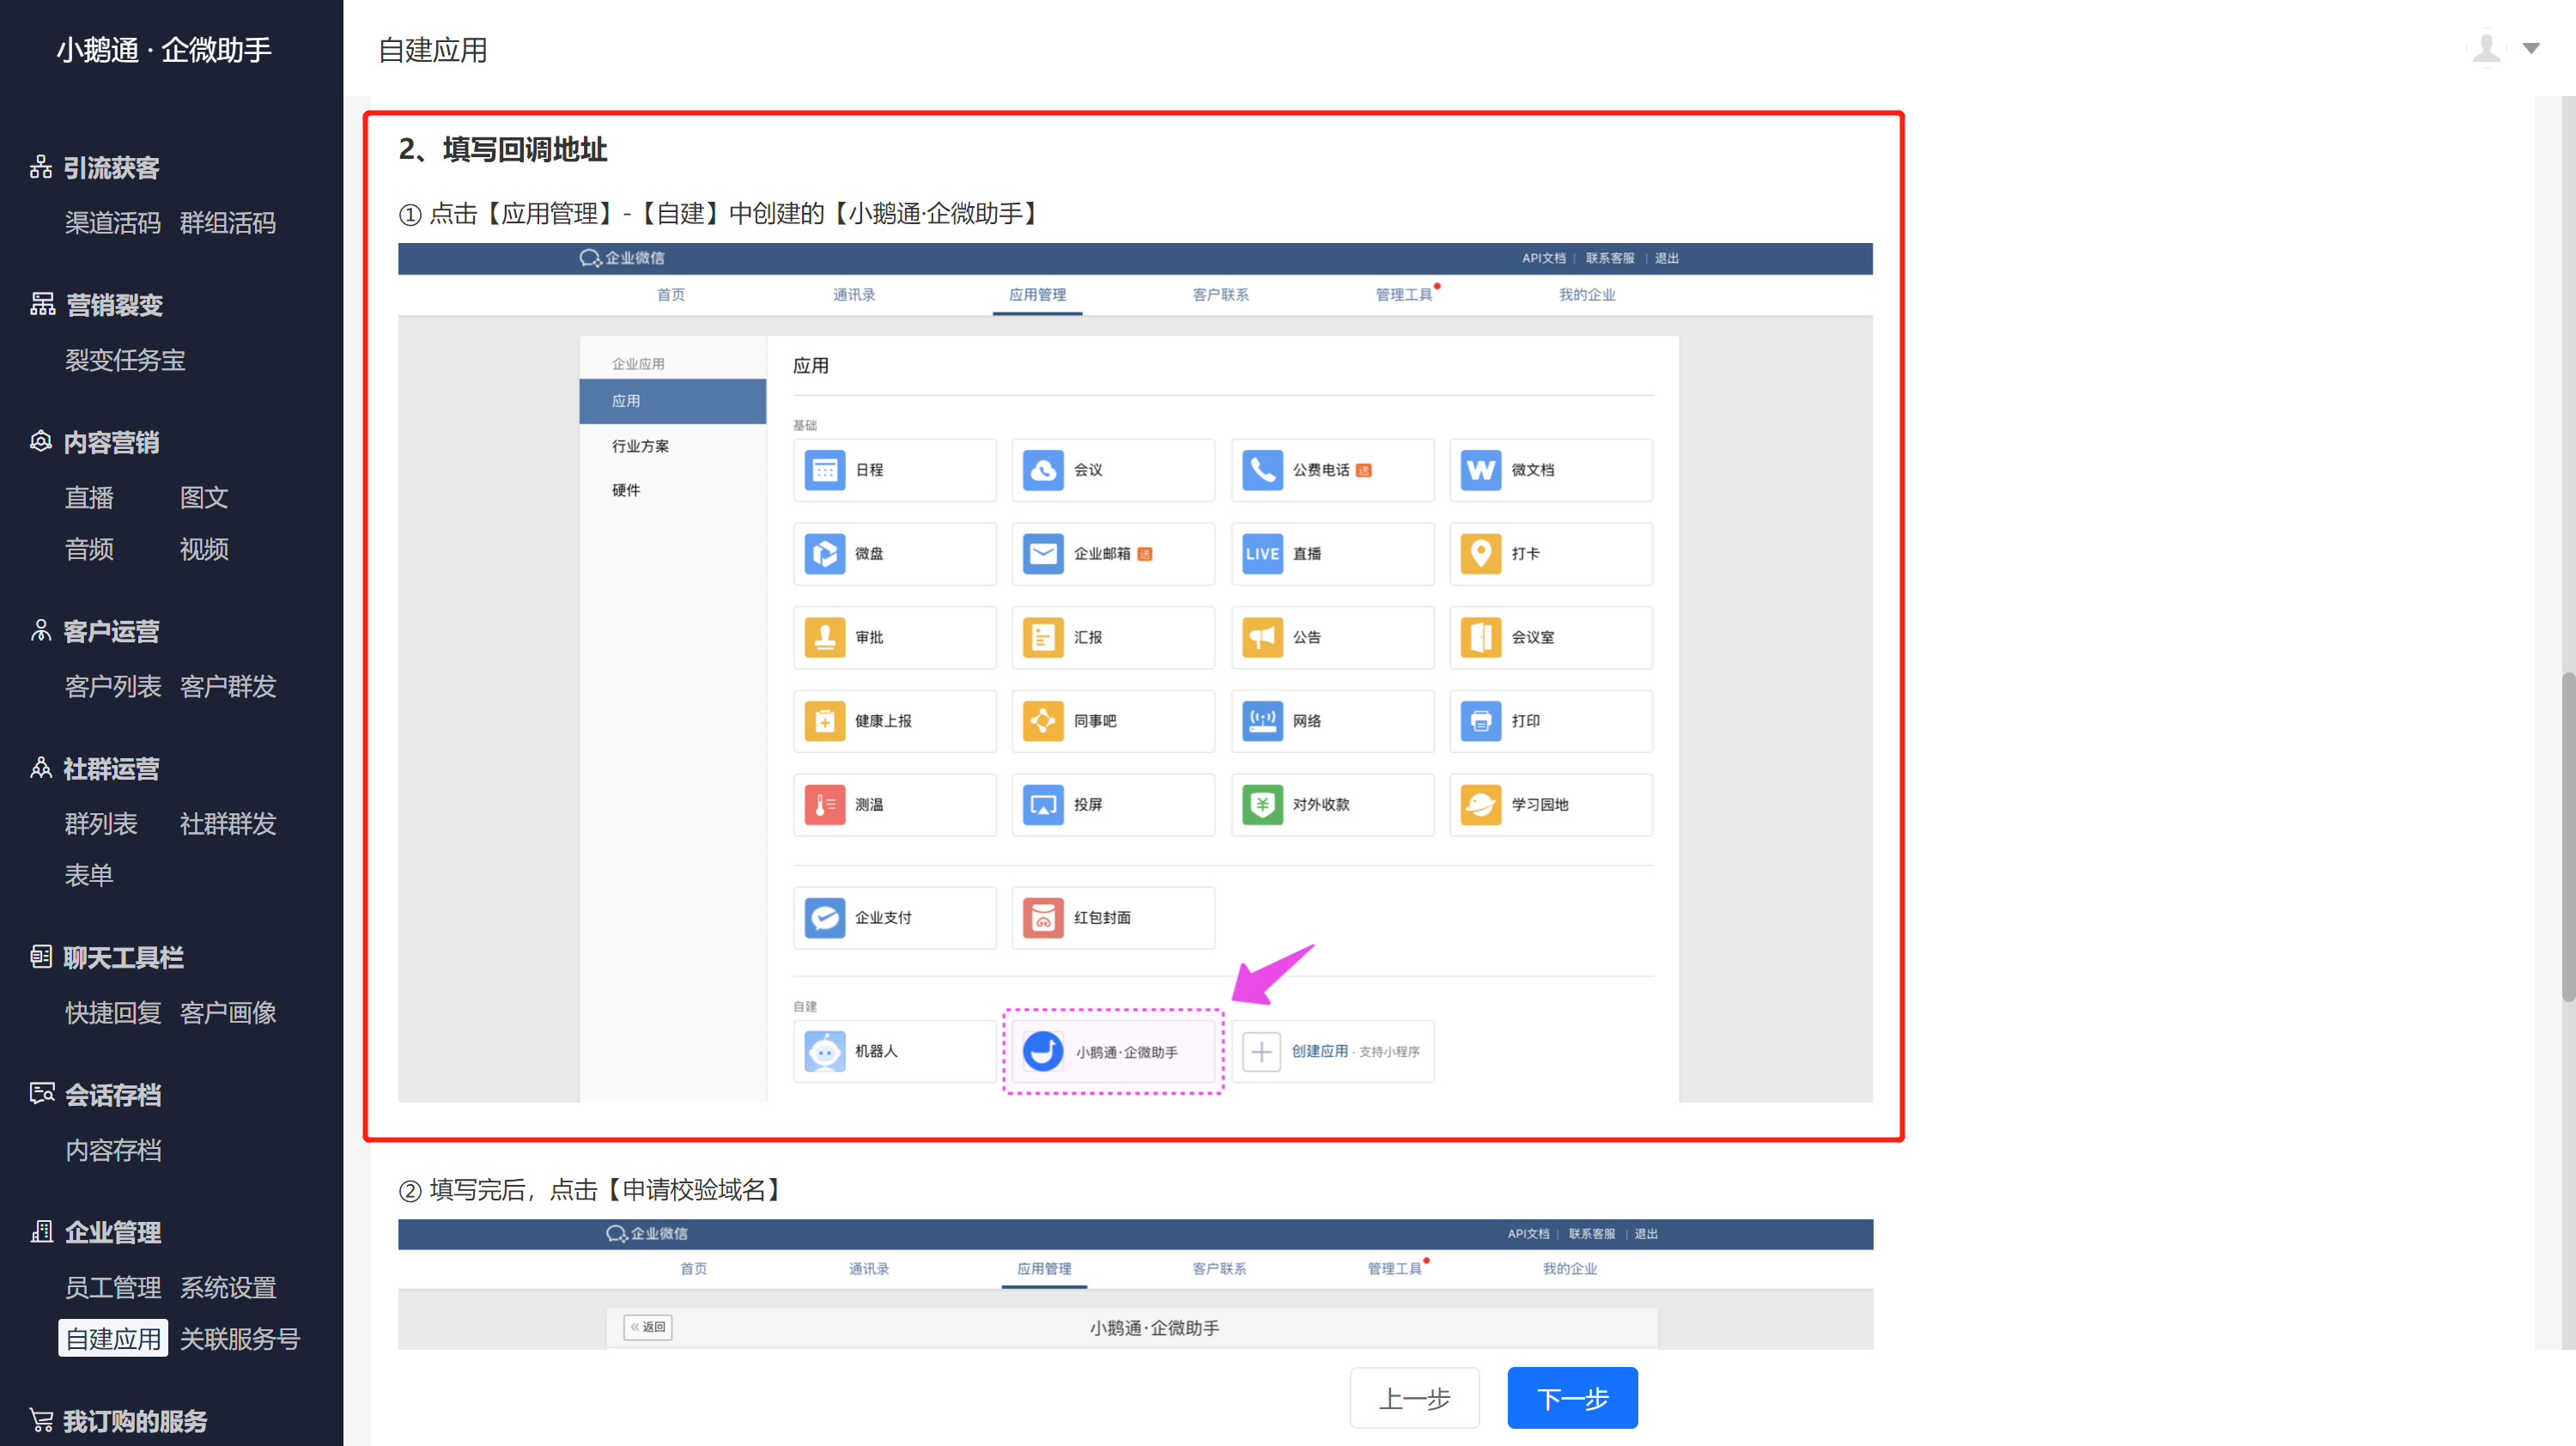Open 关联服务号 in the sidebar
The height and width of the screenshot is (1446, 2576).
(x=240, y=1338)
